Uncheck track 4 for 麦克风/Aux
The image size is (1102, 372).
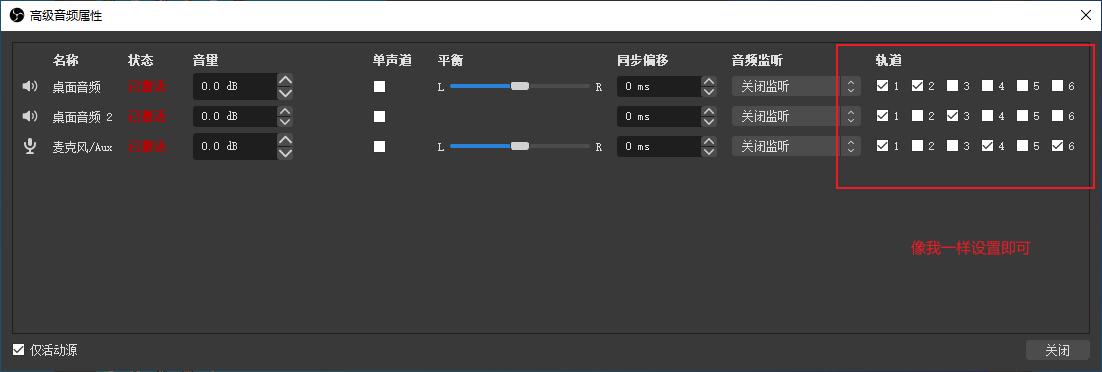987,146
